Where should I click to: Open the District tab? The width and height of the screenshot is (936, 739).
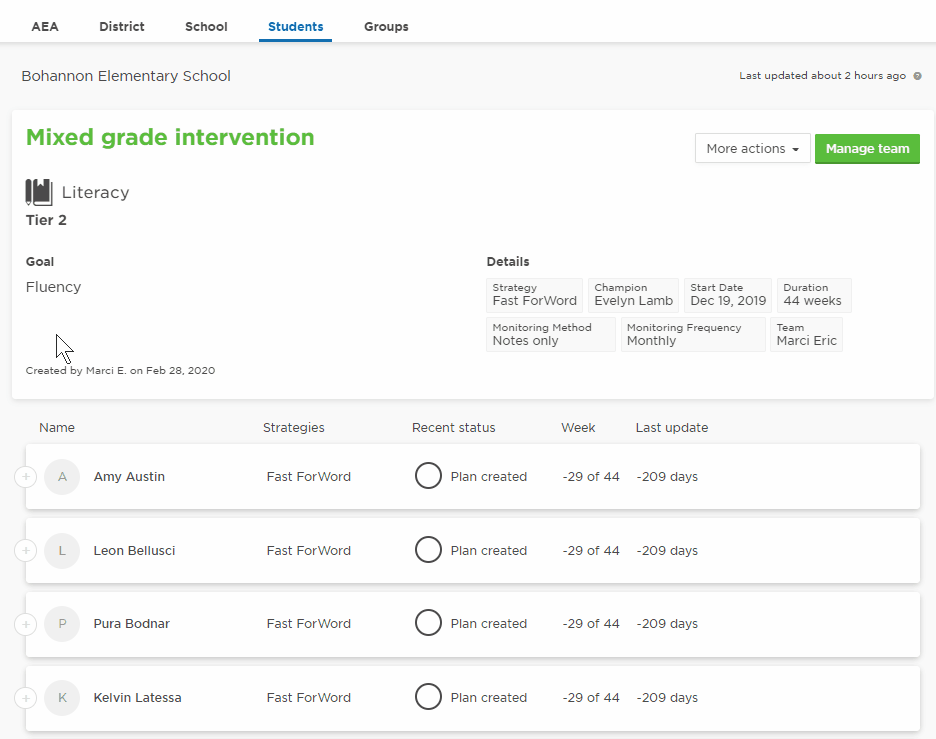click(x=122, y=27)
